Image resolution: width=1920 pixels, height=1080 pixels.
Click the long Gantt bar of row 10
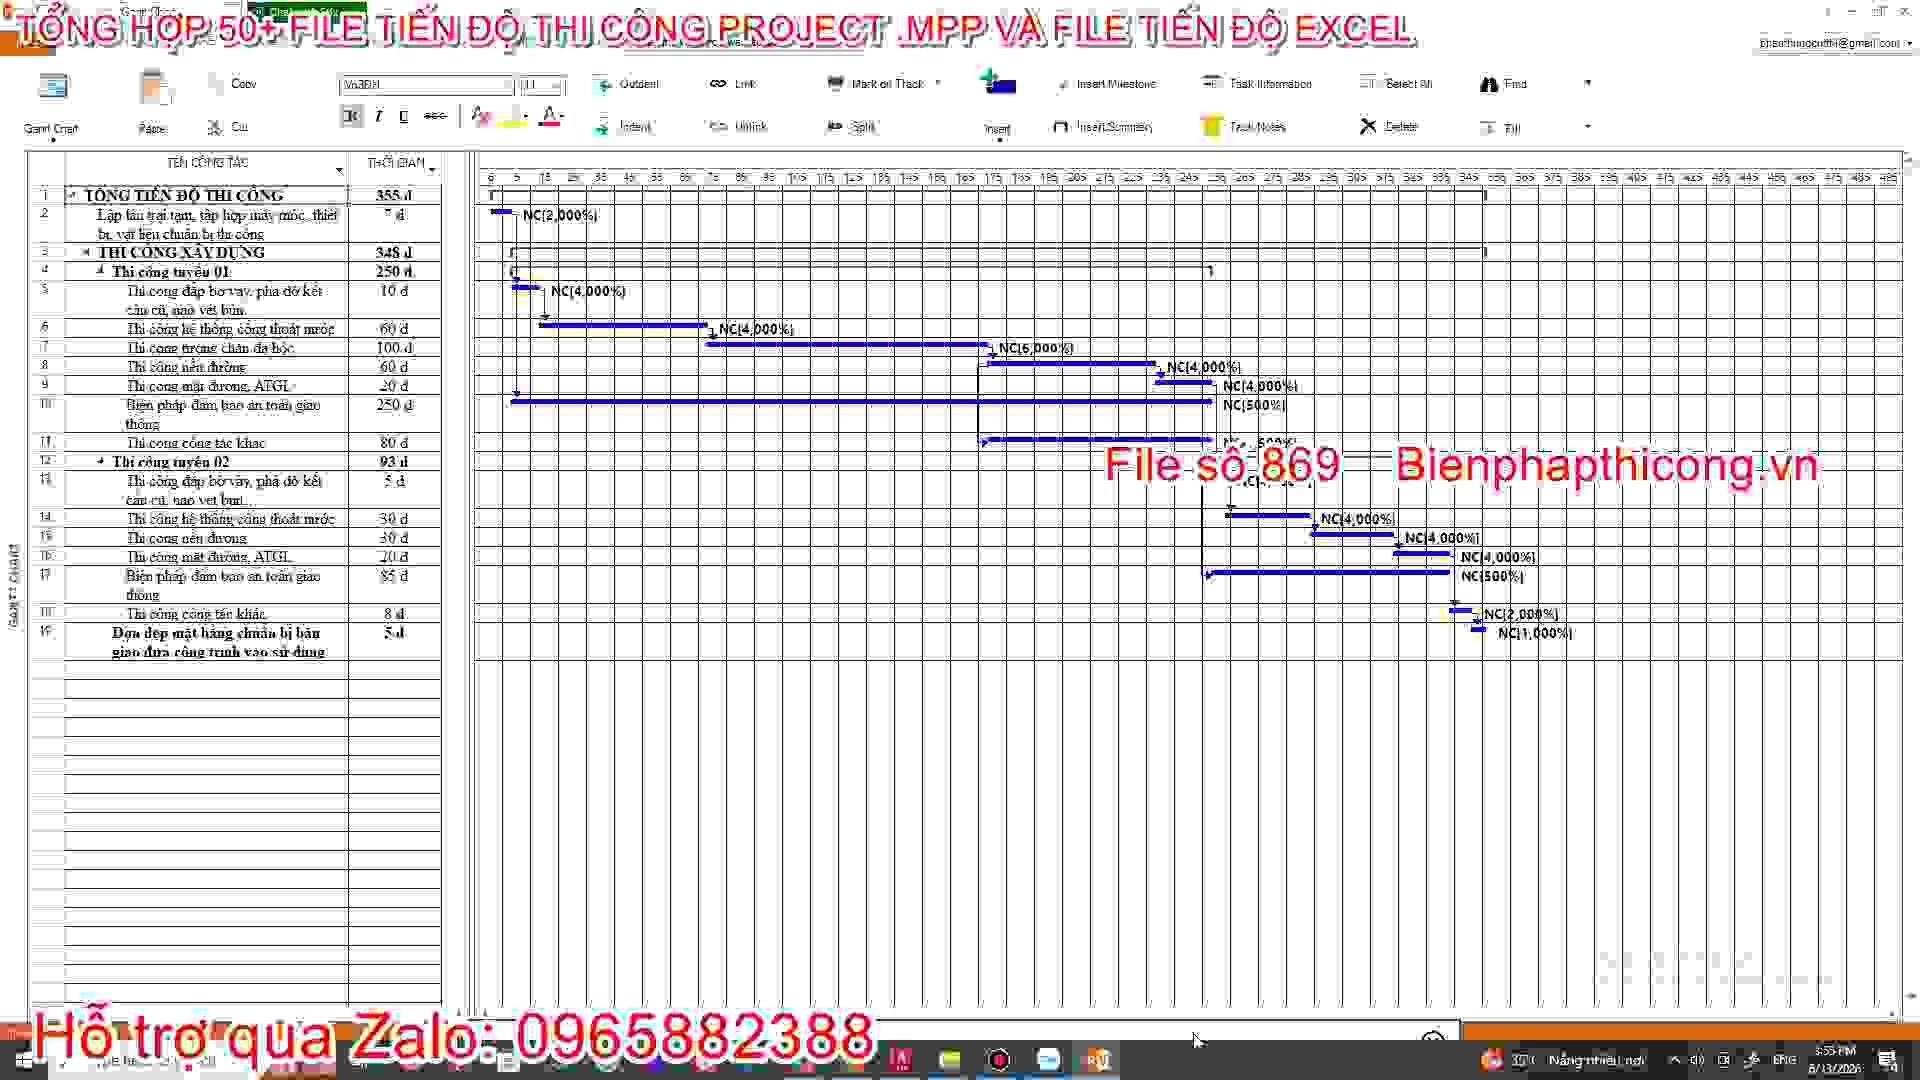pyautogui.click(x=862, y=401)
